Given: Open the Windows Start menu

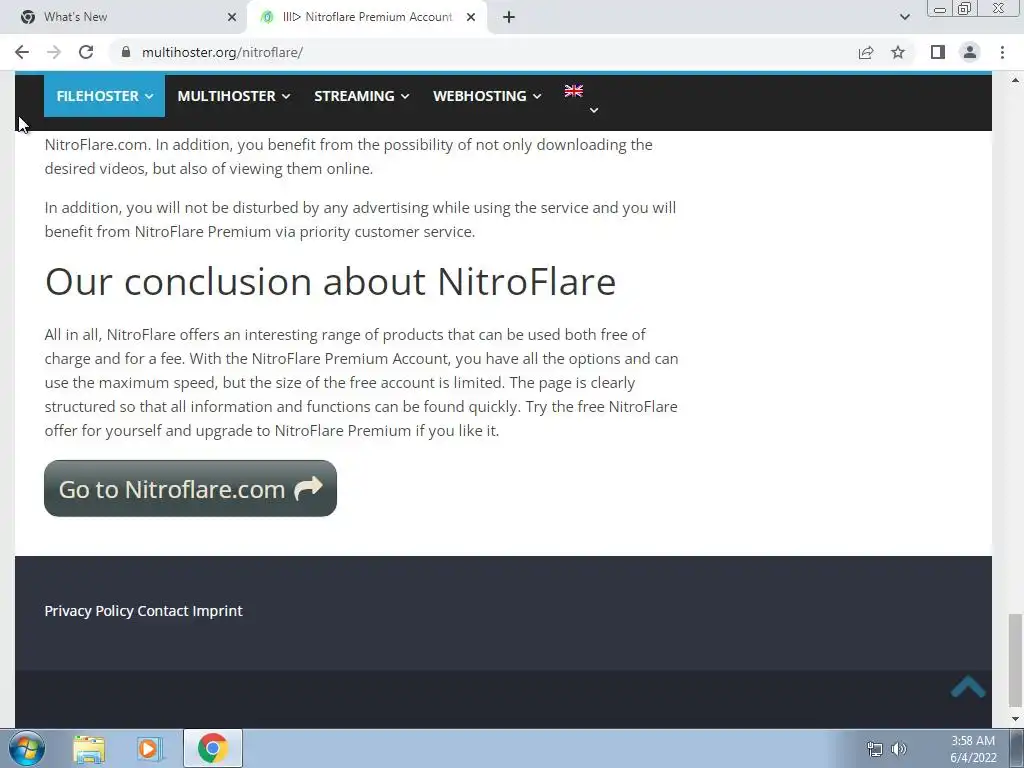Looking at the screenshot, I should click(27, 748).
